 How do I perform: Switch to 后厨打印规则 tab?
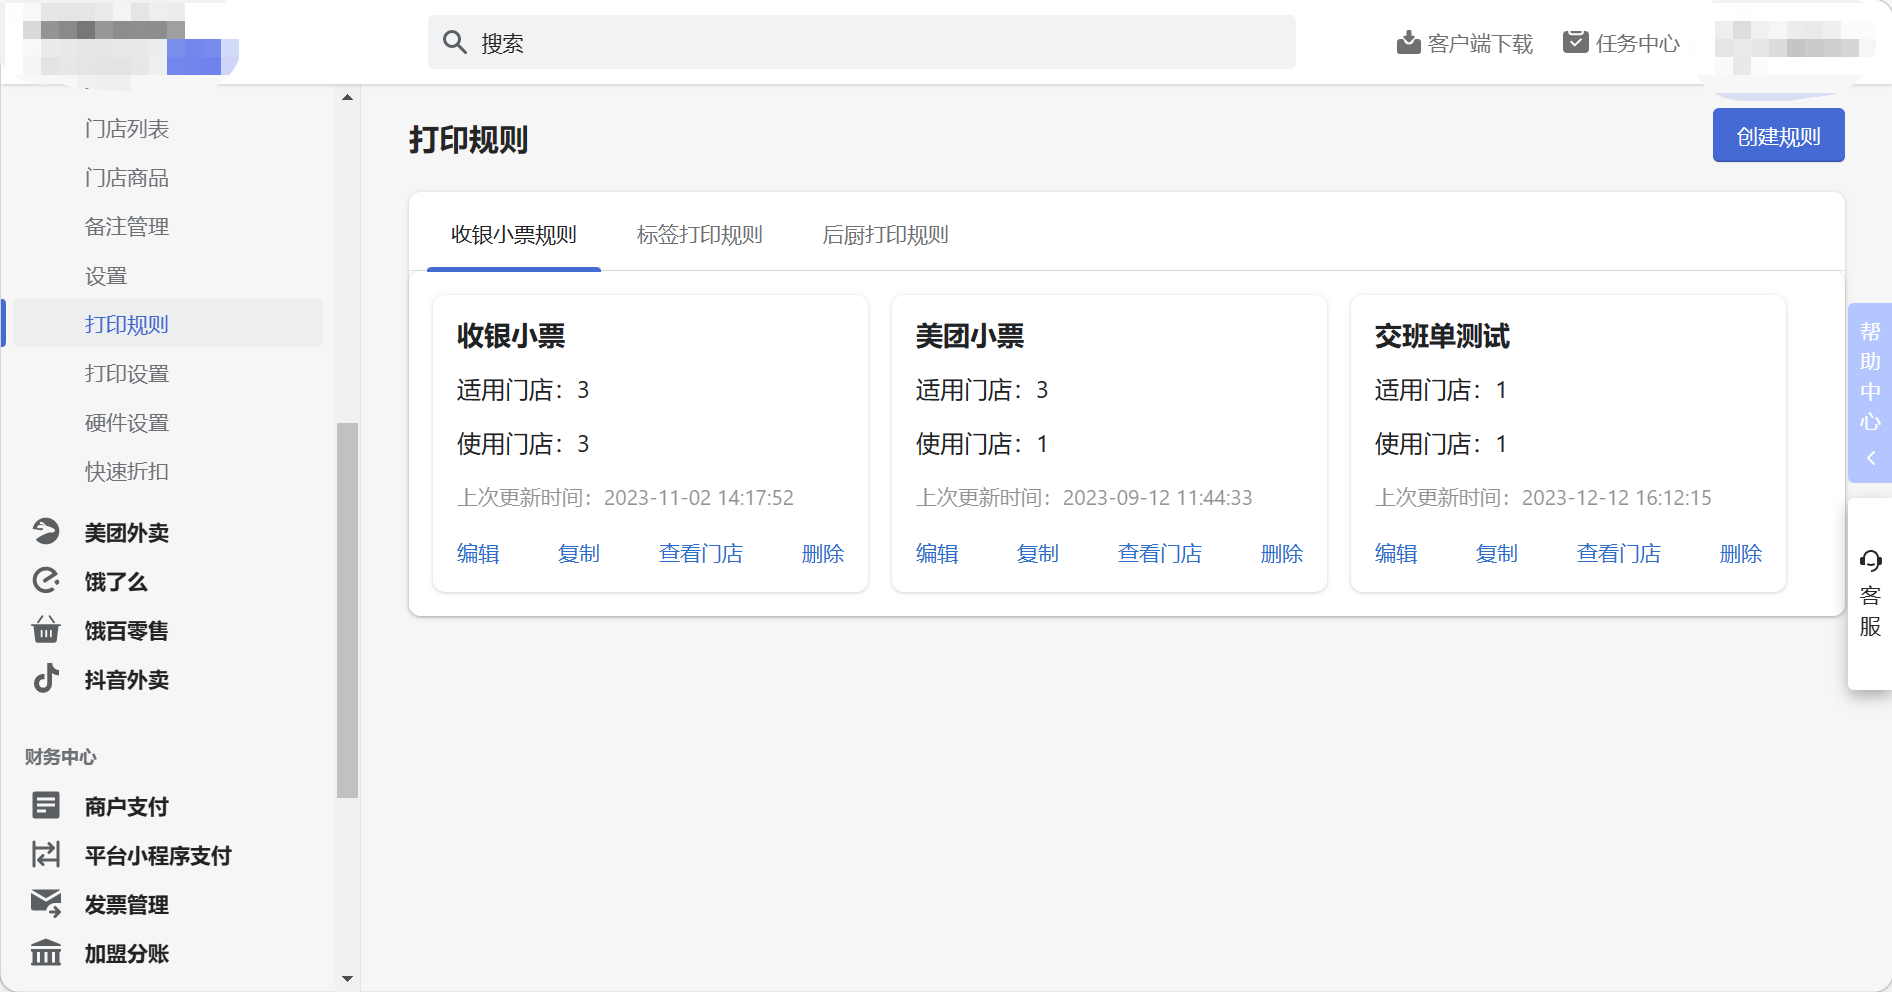click(885, 235)
